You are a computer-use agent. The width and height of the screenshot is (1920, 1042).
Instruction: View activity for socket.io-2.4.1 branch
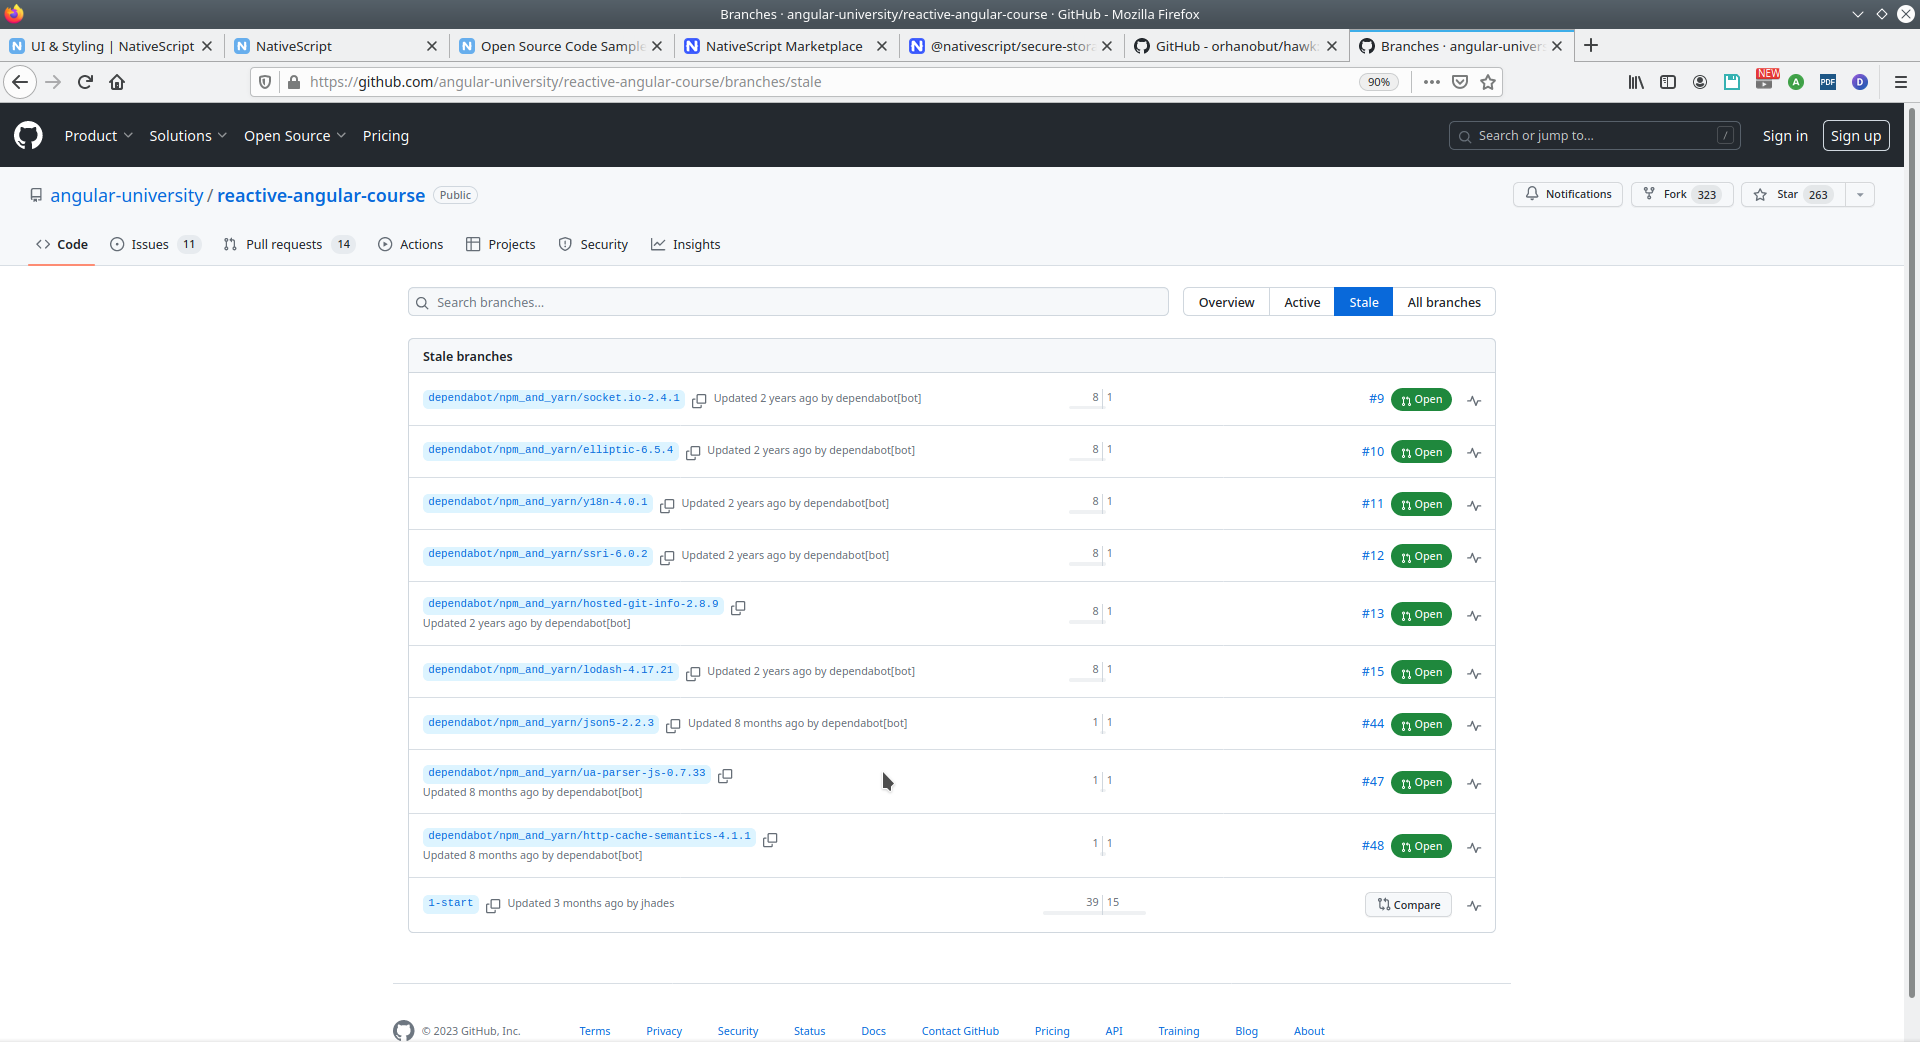pos(1474,401)
